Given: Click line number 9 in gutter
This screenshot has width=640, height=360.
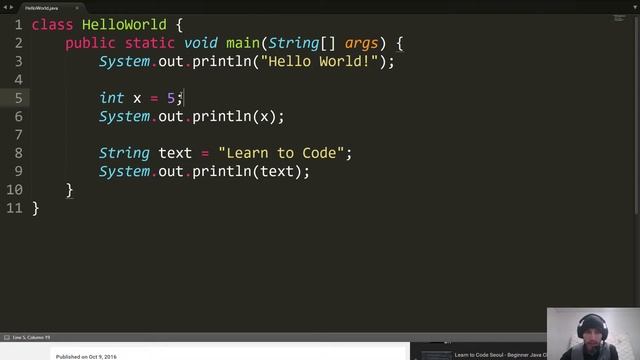Looking at the screenshot, I should (x=18, y=171).
